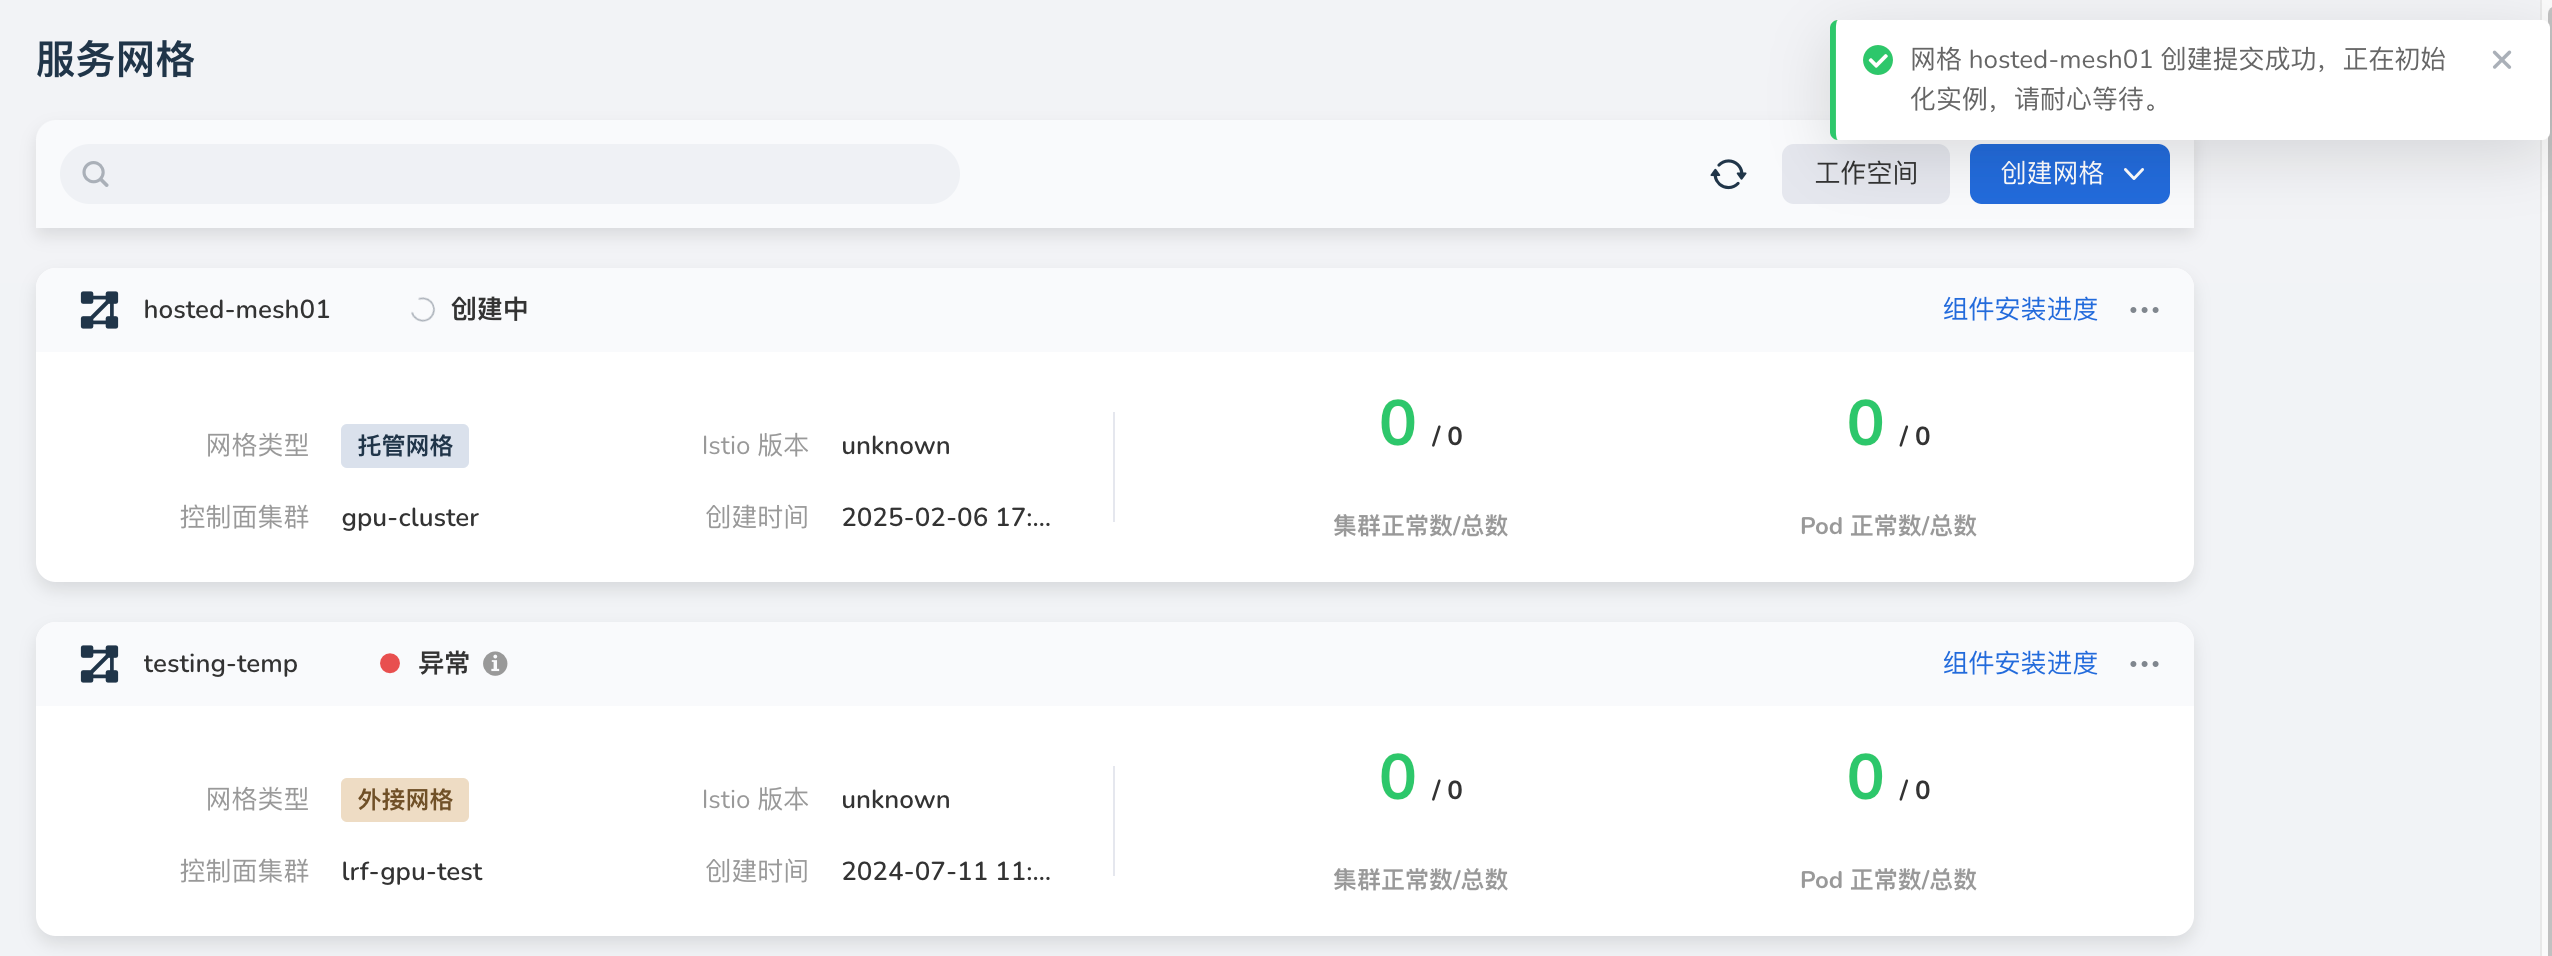This screenshot has height=956, width=2552.
Task: Dismiss the creation success notification
Action: [2503, 60]
